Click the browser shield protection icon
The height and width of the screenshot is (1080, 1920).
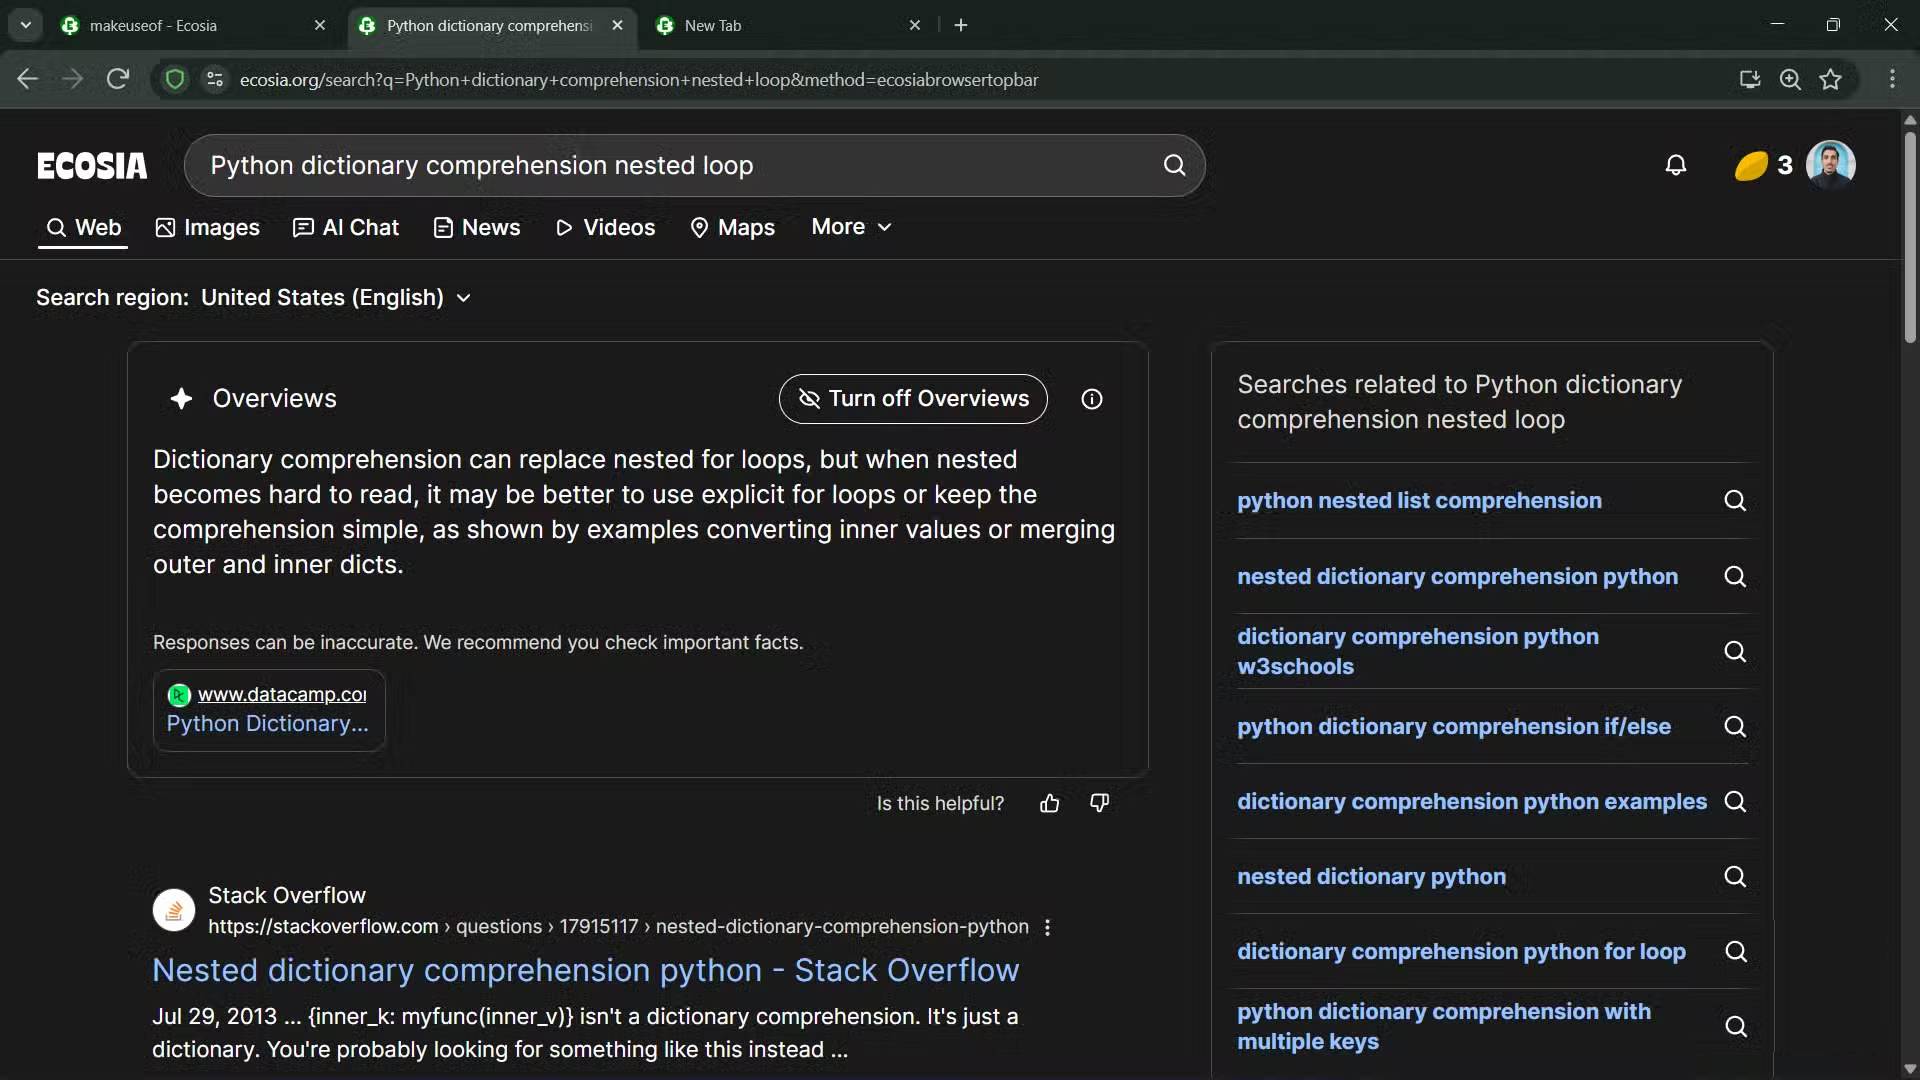point(175,80)
